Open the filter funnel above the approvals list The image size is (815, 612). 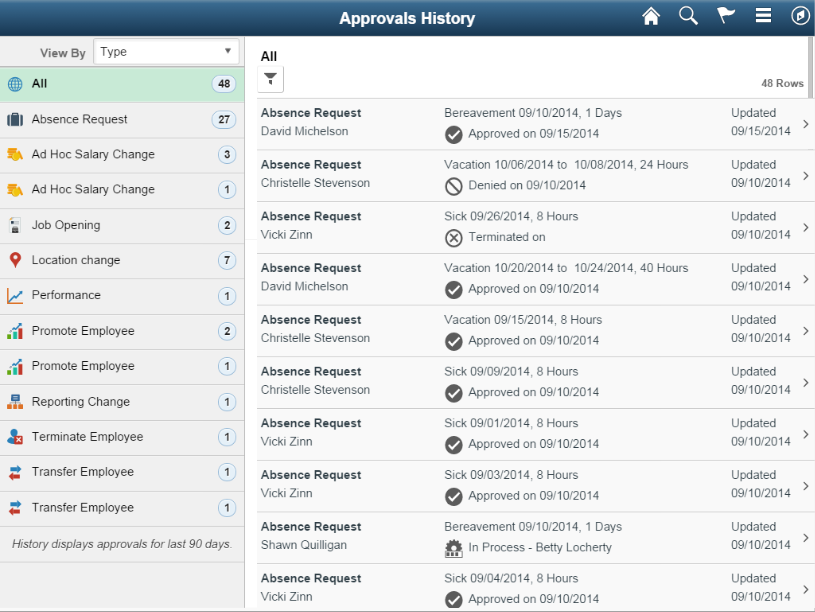pyautogui.click(x=270, y=79)
